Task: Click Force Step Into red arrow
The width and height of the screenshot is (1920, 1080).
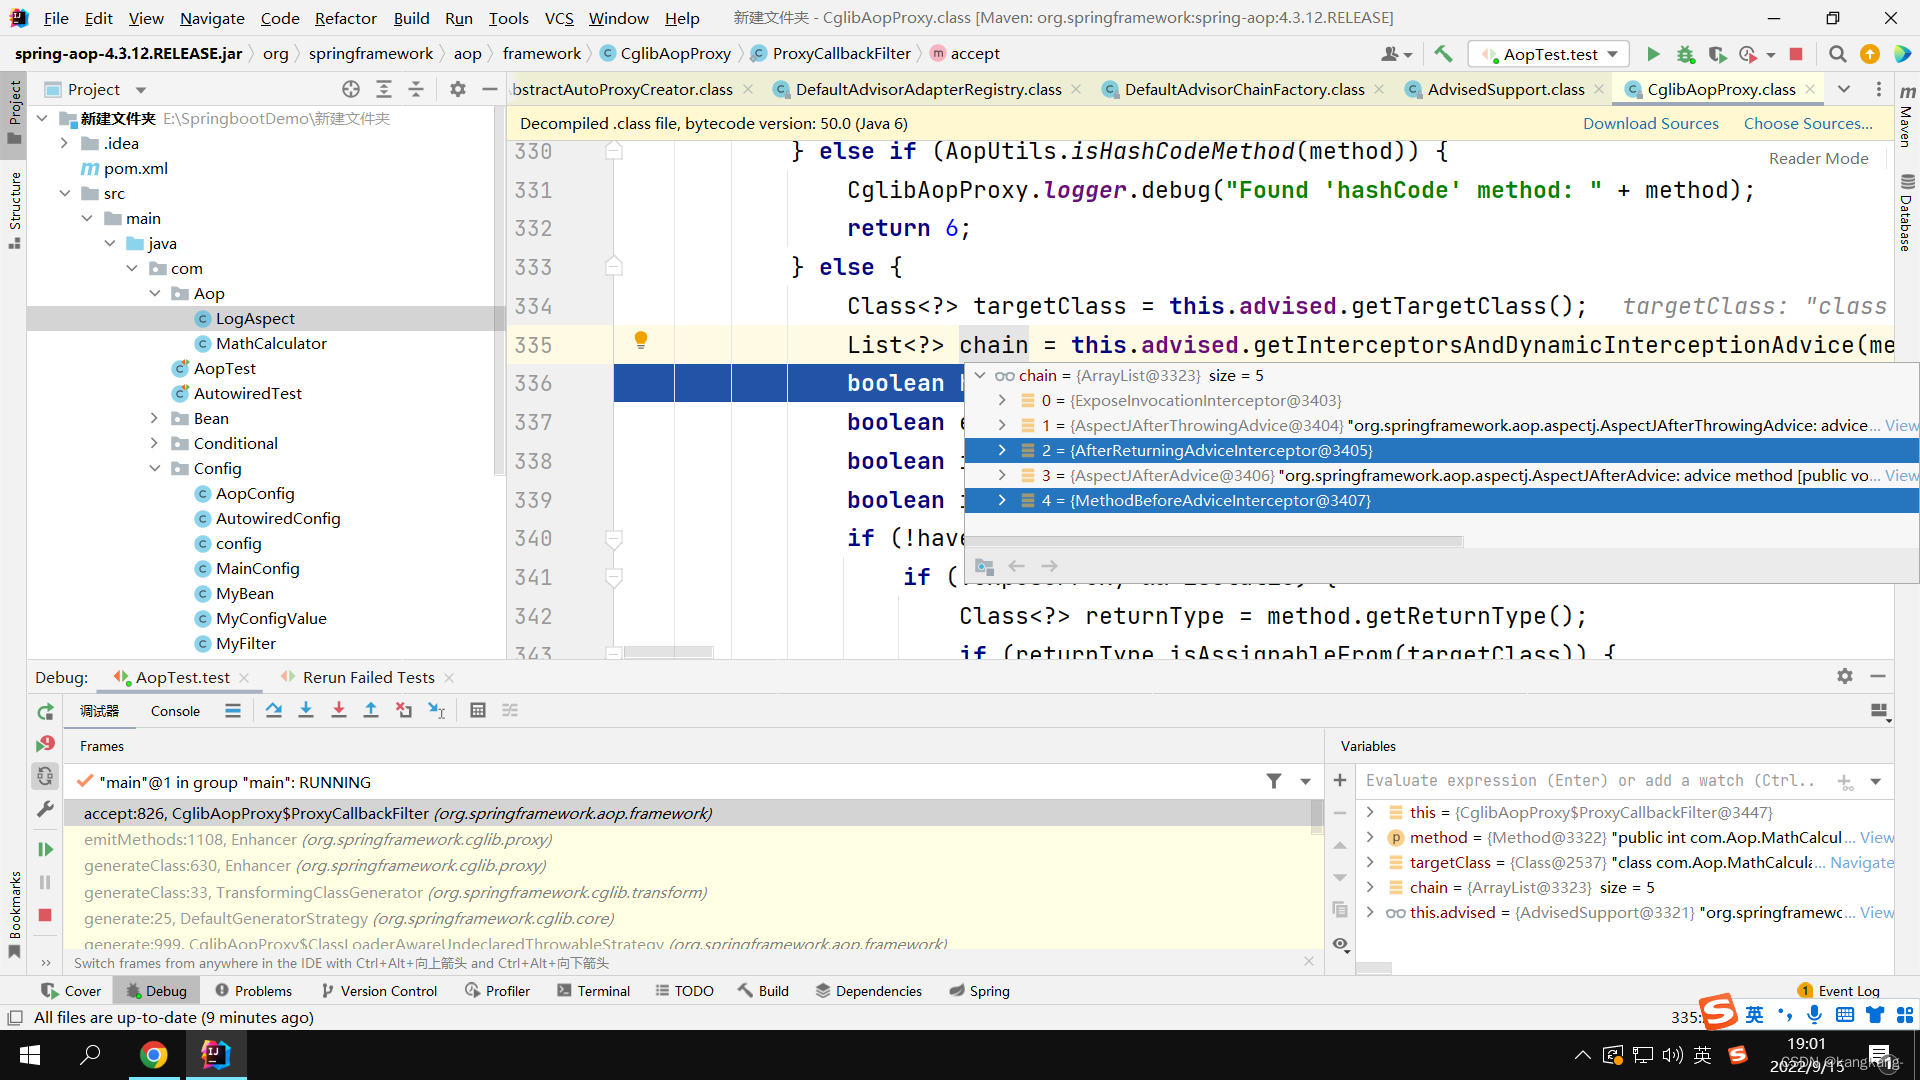Action: click(339, 710)
